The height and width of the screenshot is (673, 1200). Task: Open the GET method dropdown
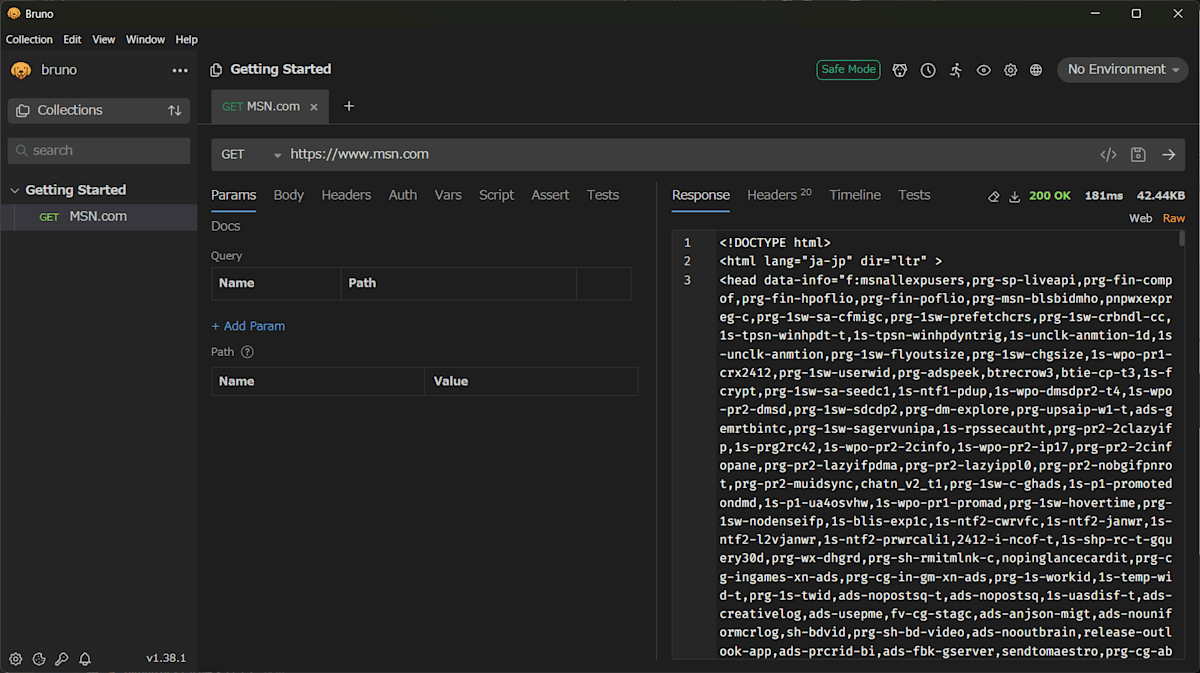coord(252,155)
